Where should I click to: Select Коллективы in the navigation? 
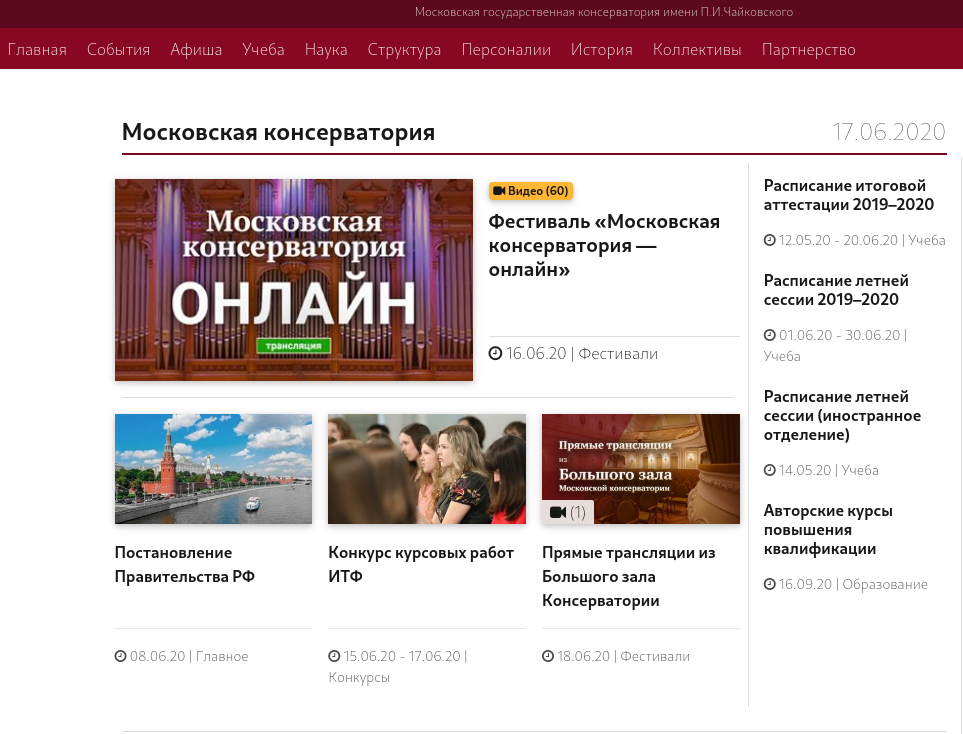click(x=697, y=50)
